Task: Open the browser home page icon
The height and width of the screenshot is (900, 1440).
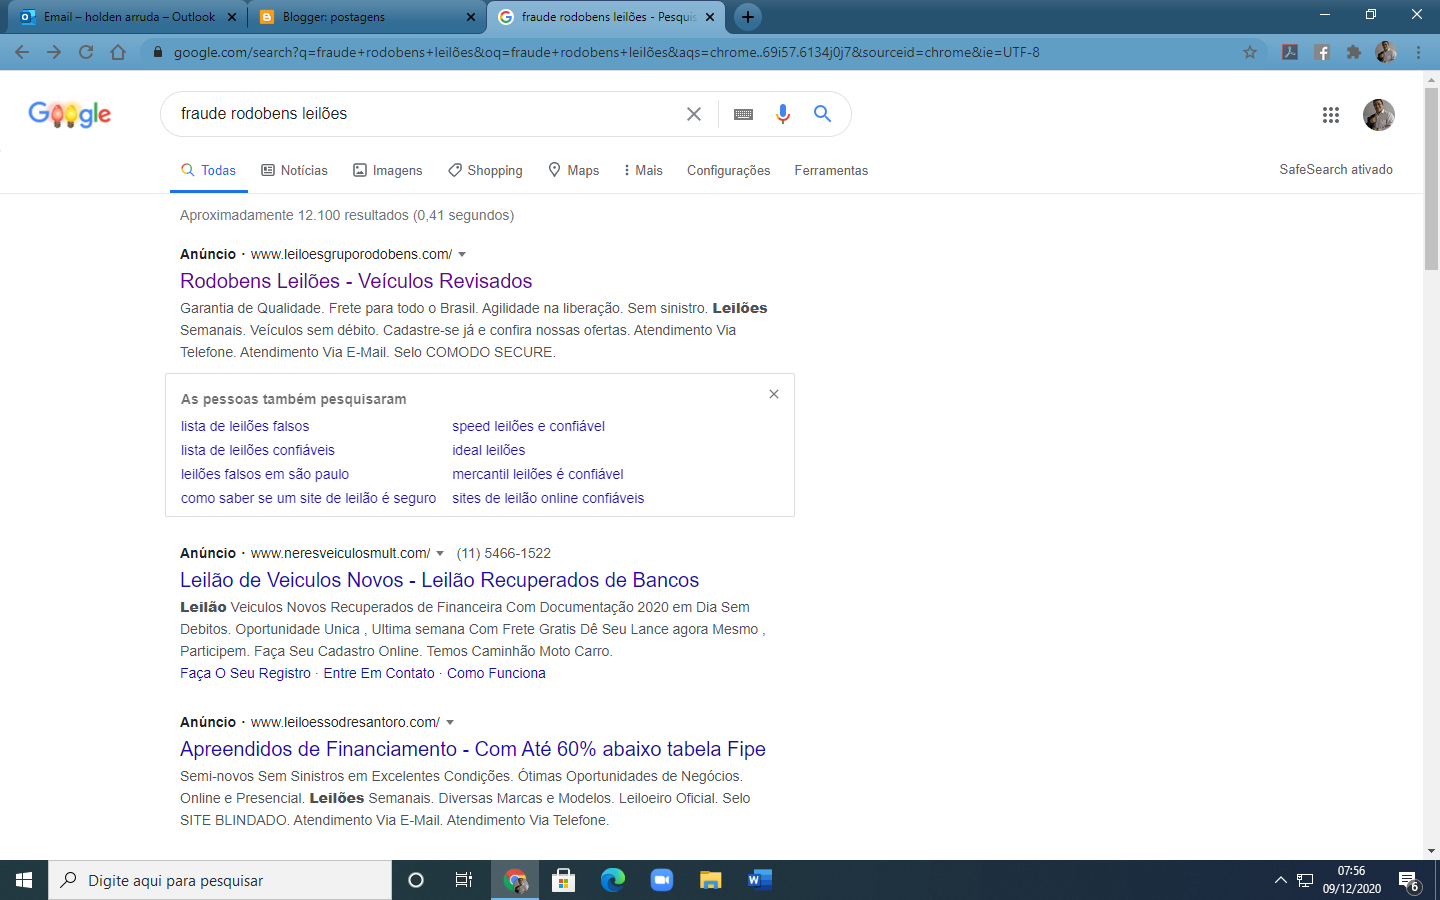Action: (118, 52)
